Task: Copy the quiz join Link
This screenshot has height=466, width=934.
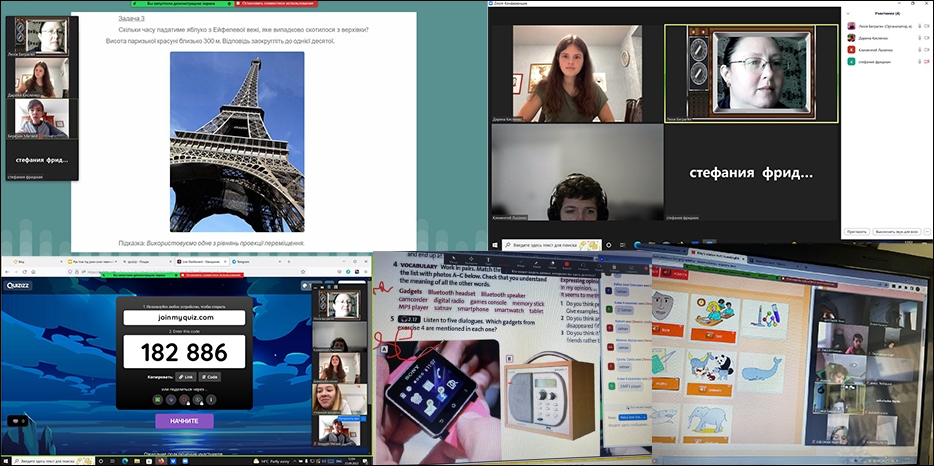Action: click(x=185, y=377)
